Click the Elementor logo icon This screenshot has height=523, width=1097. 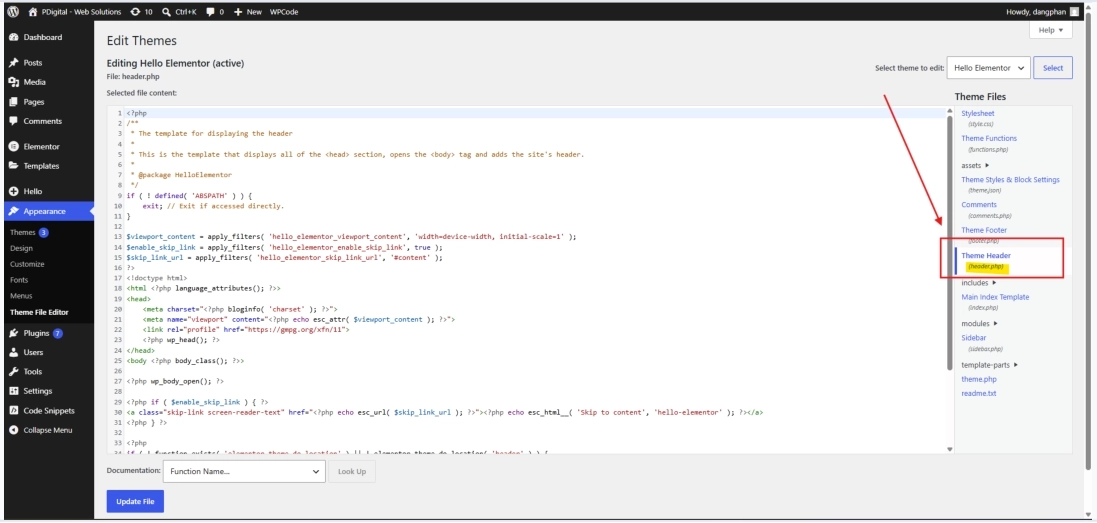pyautogui.click(x=13, y=147)
